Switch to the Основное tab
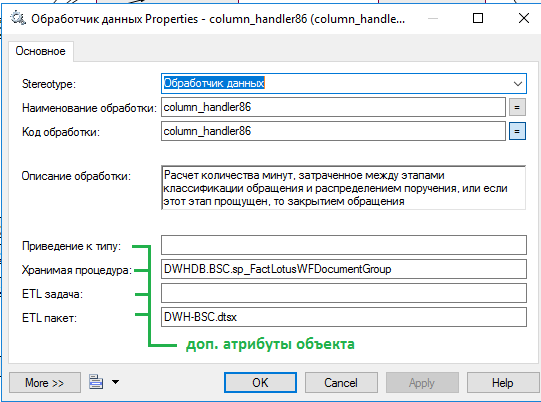The width and height of the screenshot is (541, 402). click(x=40, y=51)
